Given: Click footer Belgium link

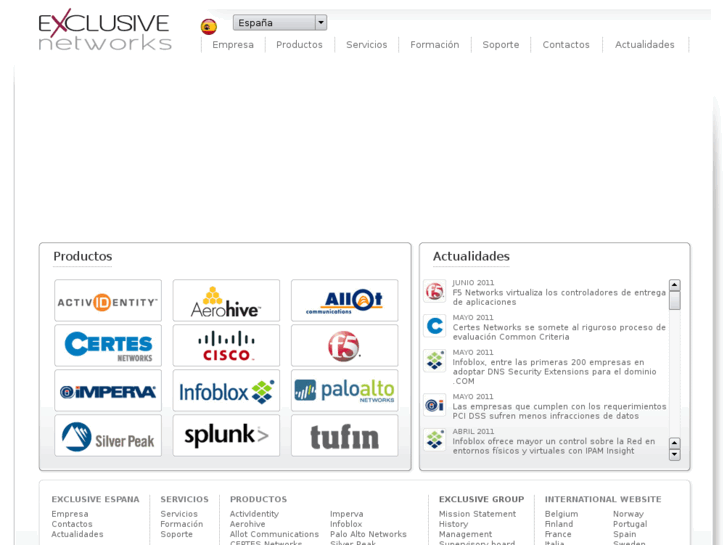Looking at the screenshot, I should (561, 514).
